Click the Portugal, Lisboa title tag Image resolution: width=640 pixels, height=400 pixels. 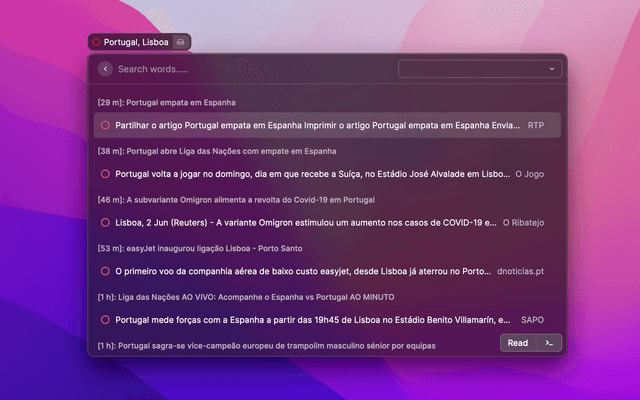point(136,42)
